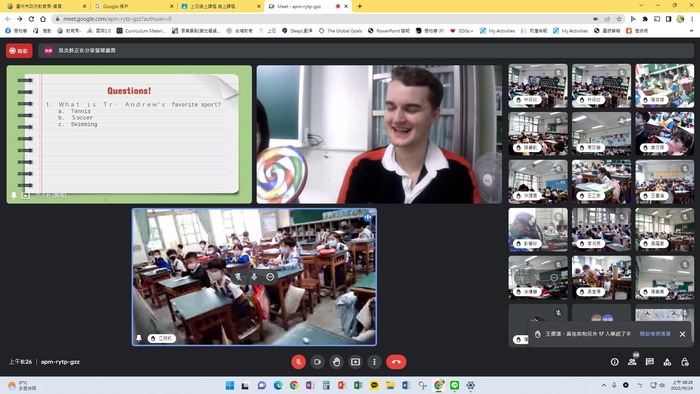The image size is (700, 394).
Task: Open the Chrome three-dot menu
Action: click(x=692, y=19)
